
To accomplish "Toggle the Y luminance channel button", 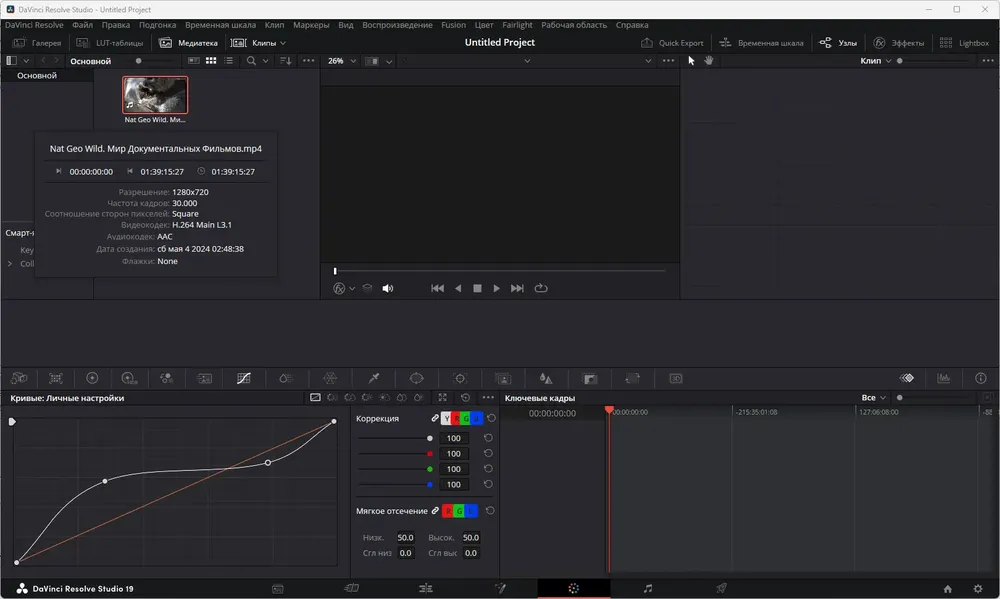I will coord(446,418).
